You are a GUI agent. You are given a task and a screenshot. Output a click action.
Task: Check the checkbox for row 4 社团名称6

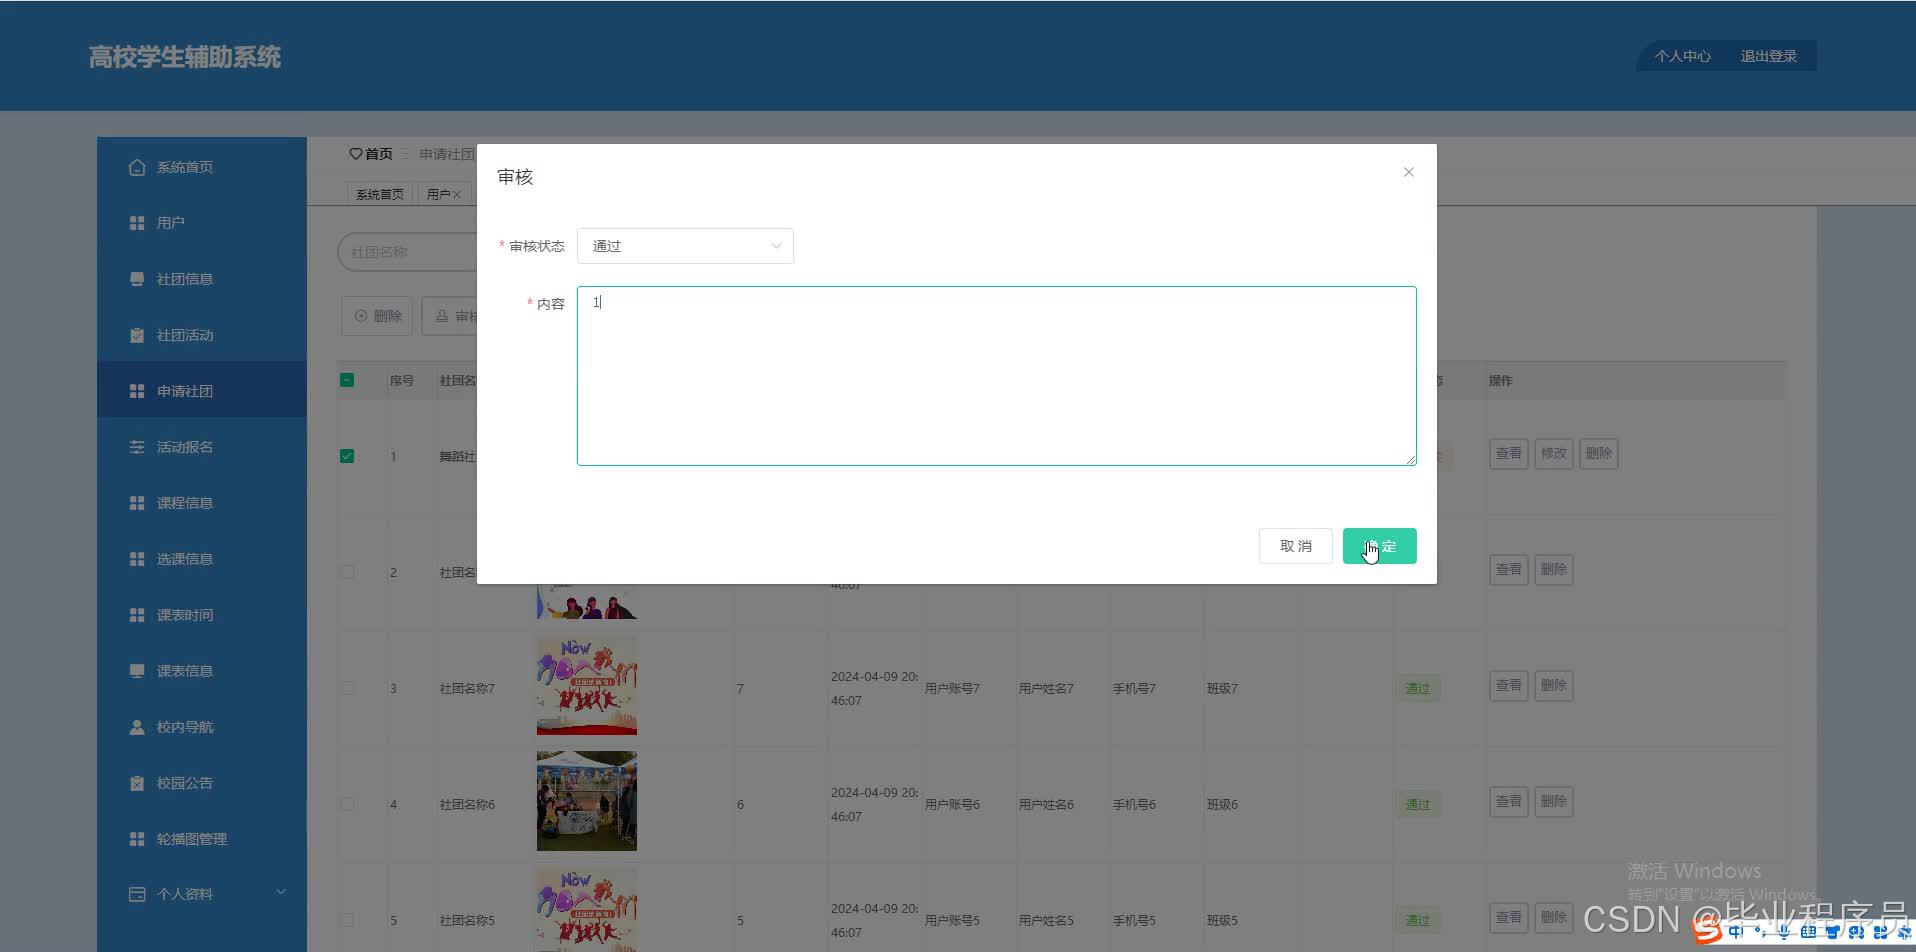click(x=347, y=804)
